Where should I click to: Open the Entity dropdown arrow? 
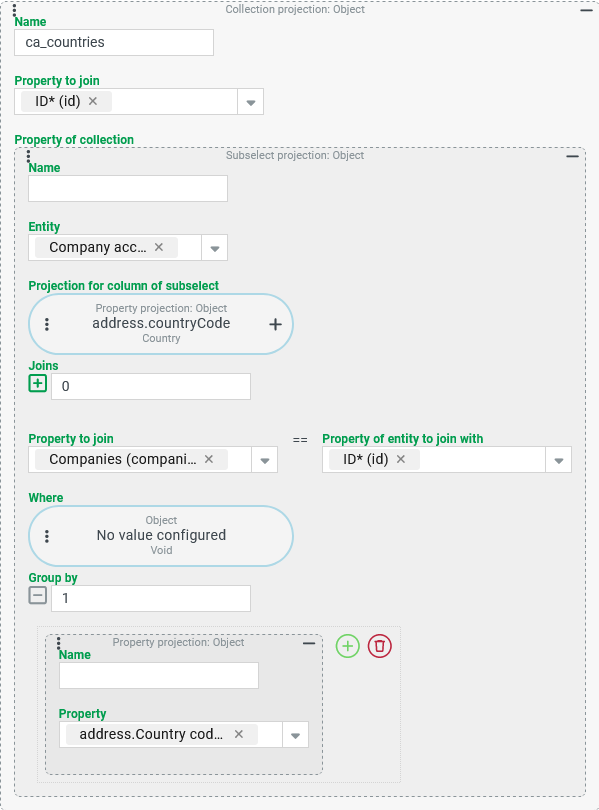pos(215,248)
